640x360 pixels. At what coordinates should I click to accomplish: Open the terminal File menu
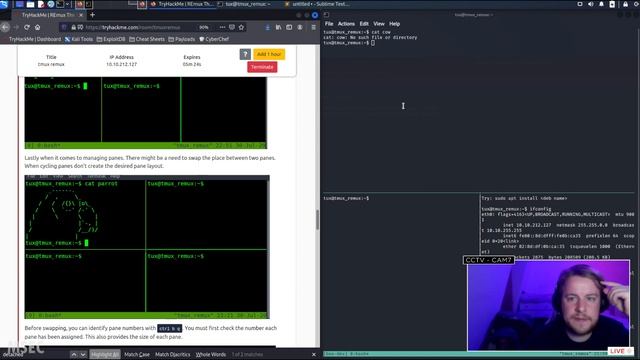(x=329, y=24)
